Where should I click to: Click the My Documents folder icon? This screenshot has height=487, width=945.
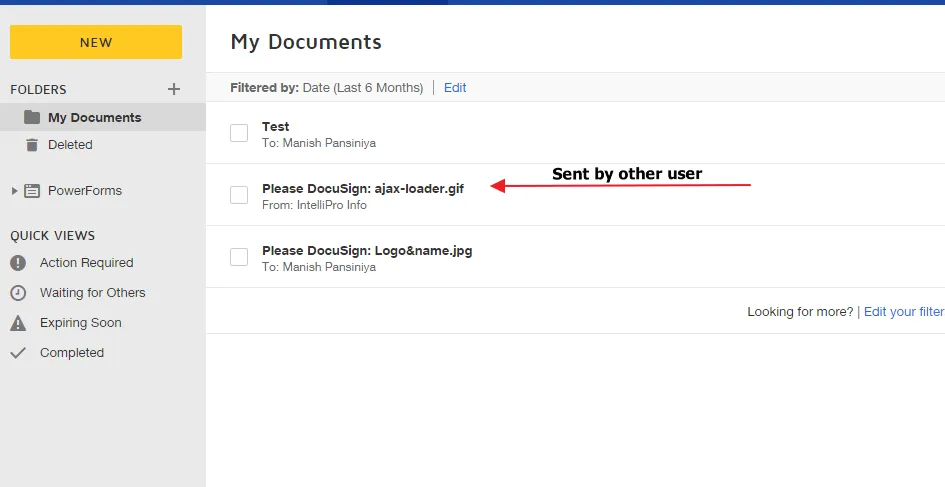tap(32, 117)
